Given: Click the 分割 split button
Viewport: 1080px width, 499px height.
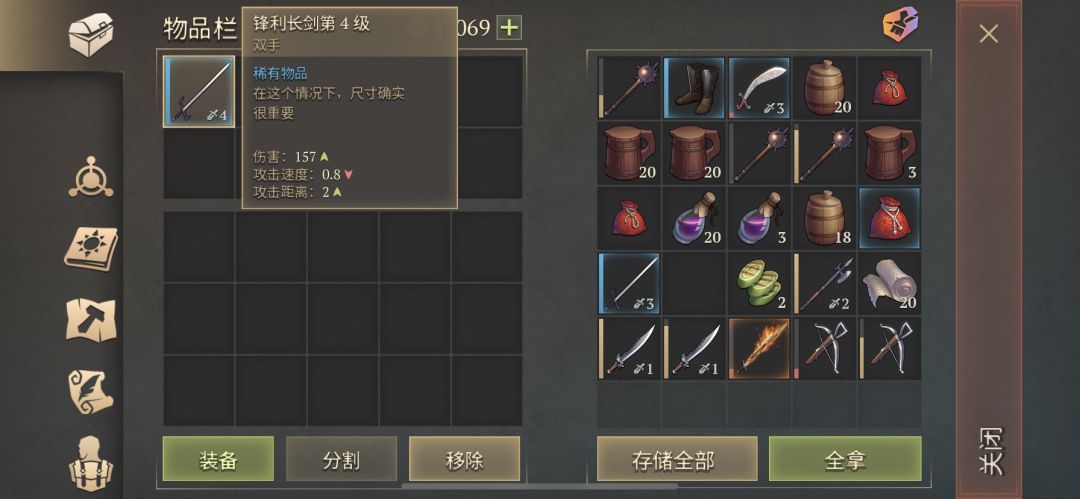Looking at the screenshot, I should (342, 459).
